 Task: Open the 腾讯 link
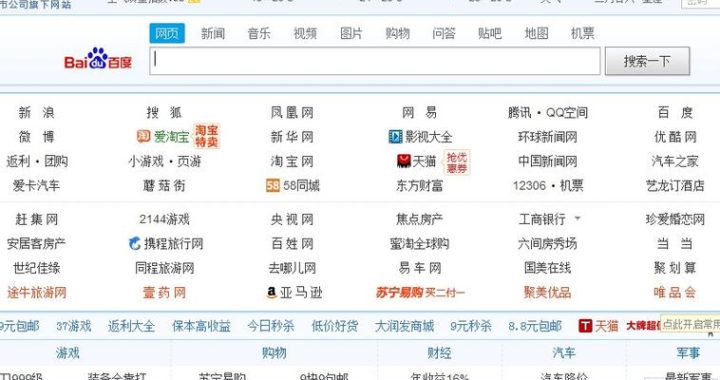[x=519, y=112]
